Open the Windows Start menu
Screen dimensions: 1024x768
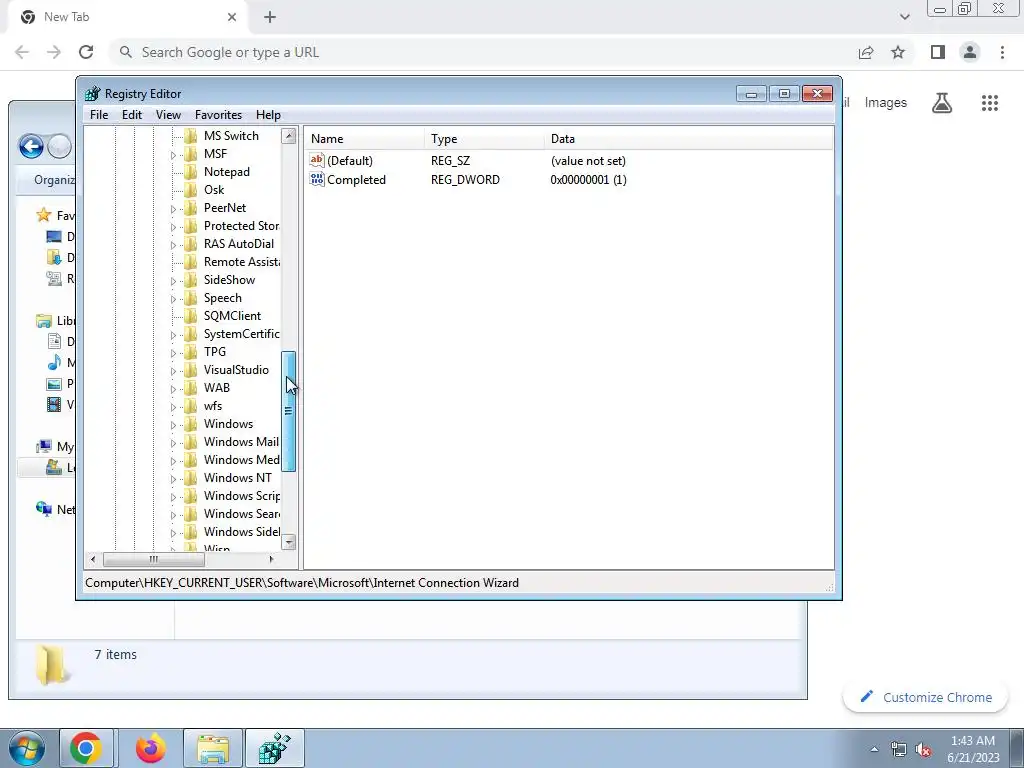point(26,748)
